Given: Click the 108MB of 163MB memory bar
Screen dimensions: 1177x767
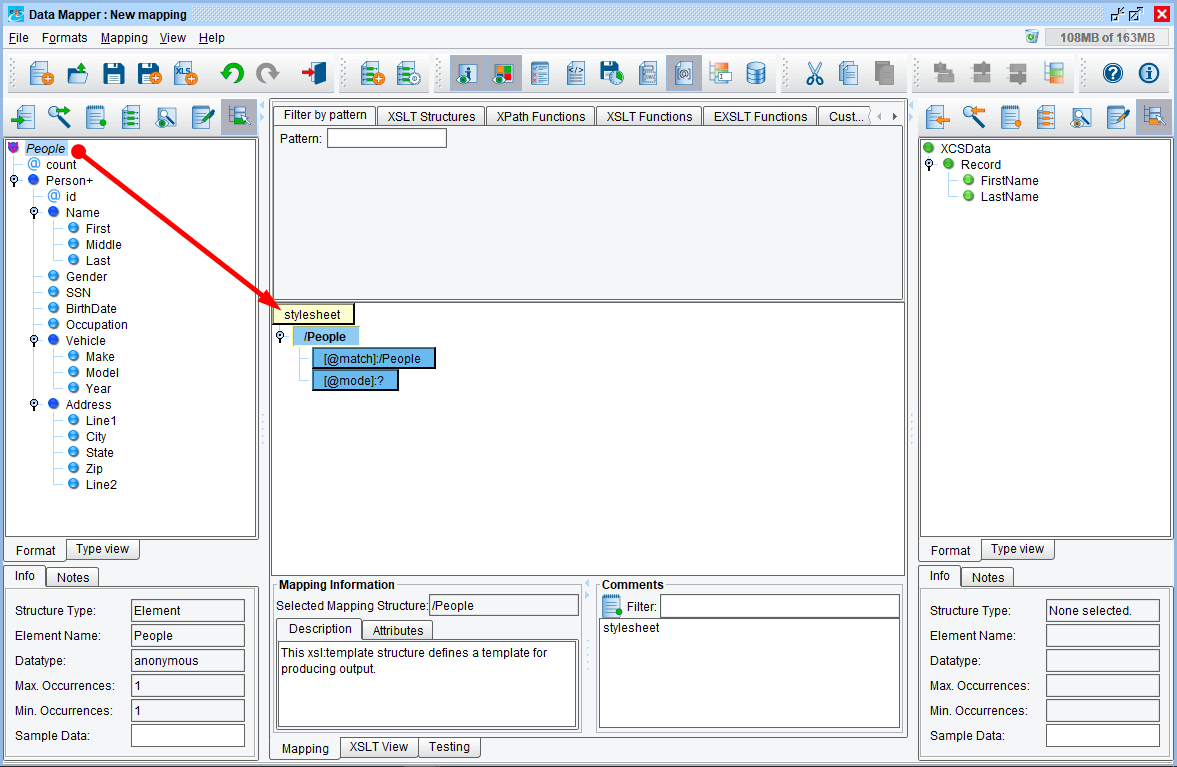Looking at the screenshot, I should 1107,38.
